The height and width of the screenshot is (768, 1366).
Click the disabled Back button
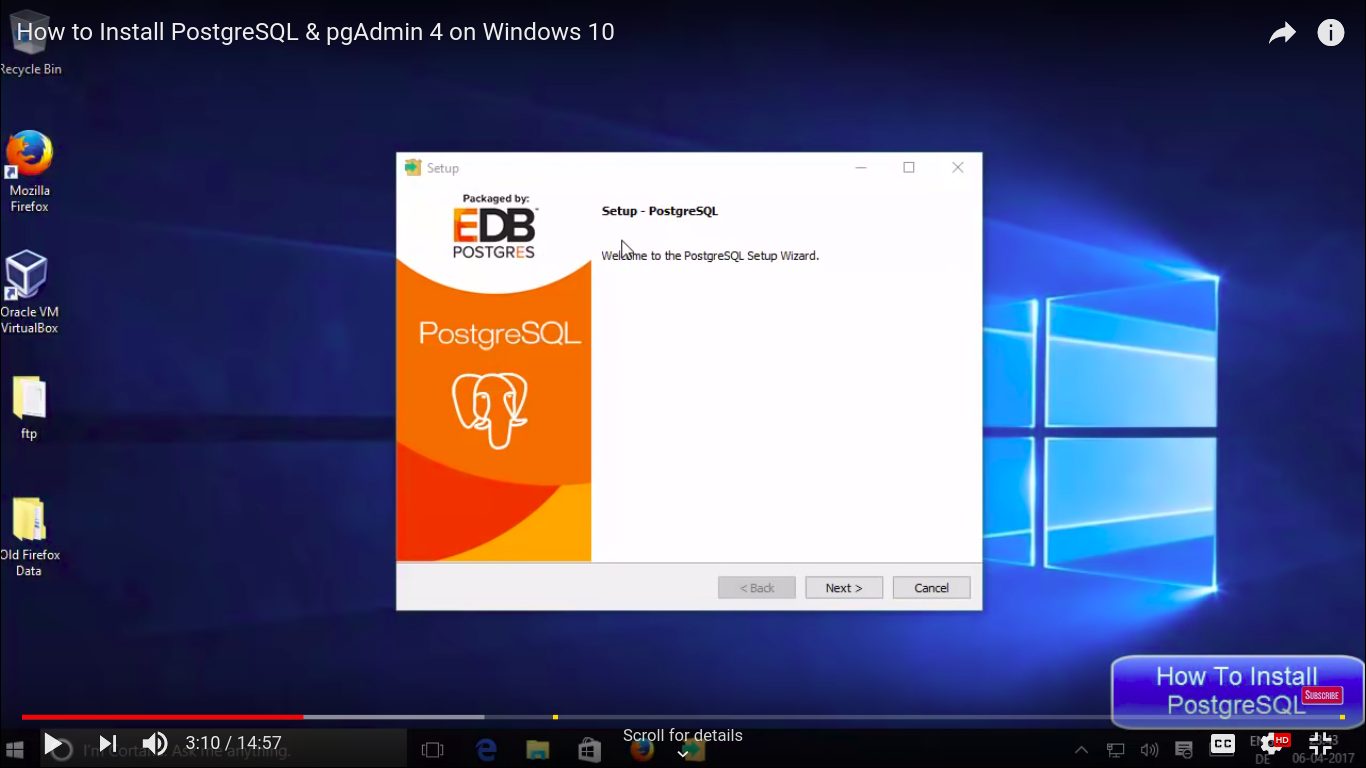tap(757, 588)
